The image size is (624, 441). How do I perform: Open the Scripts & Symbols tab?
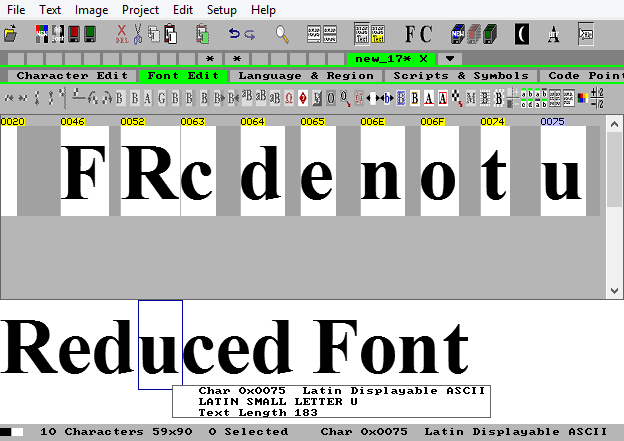461,76
